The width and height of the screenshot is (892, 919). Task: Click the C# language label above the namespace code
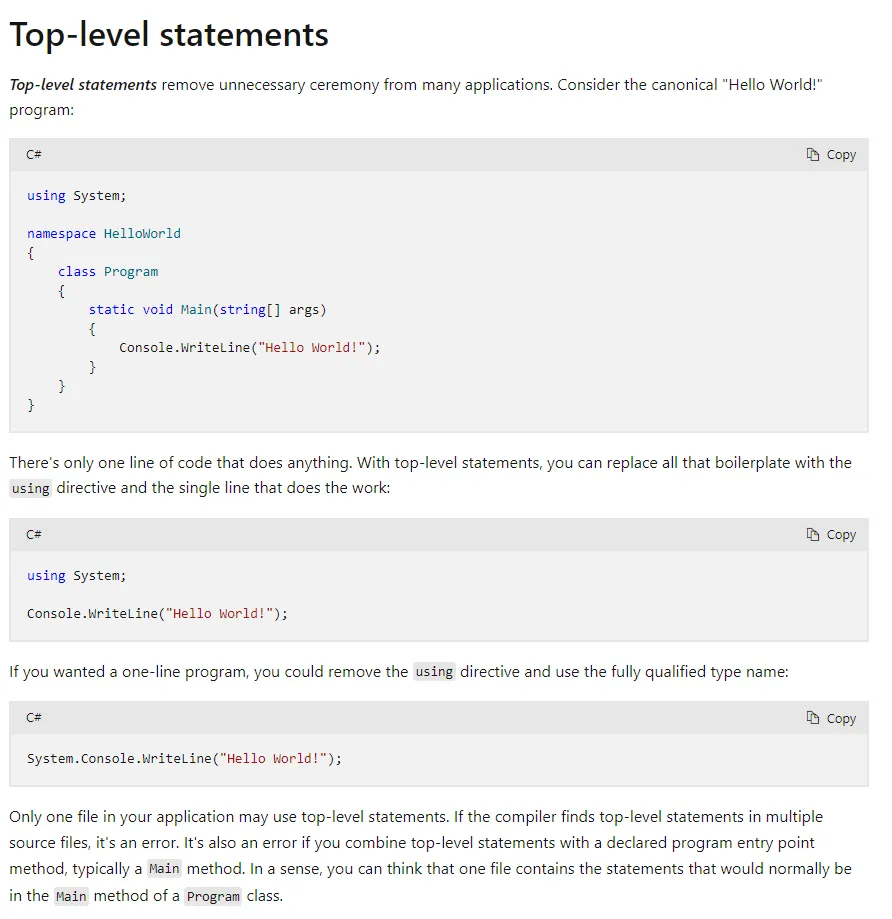tap(34, 155)
